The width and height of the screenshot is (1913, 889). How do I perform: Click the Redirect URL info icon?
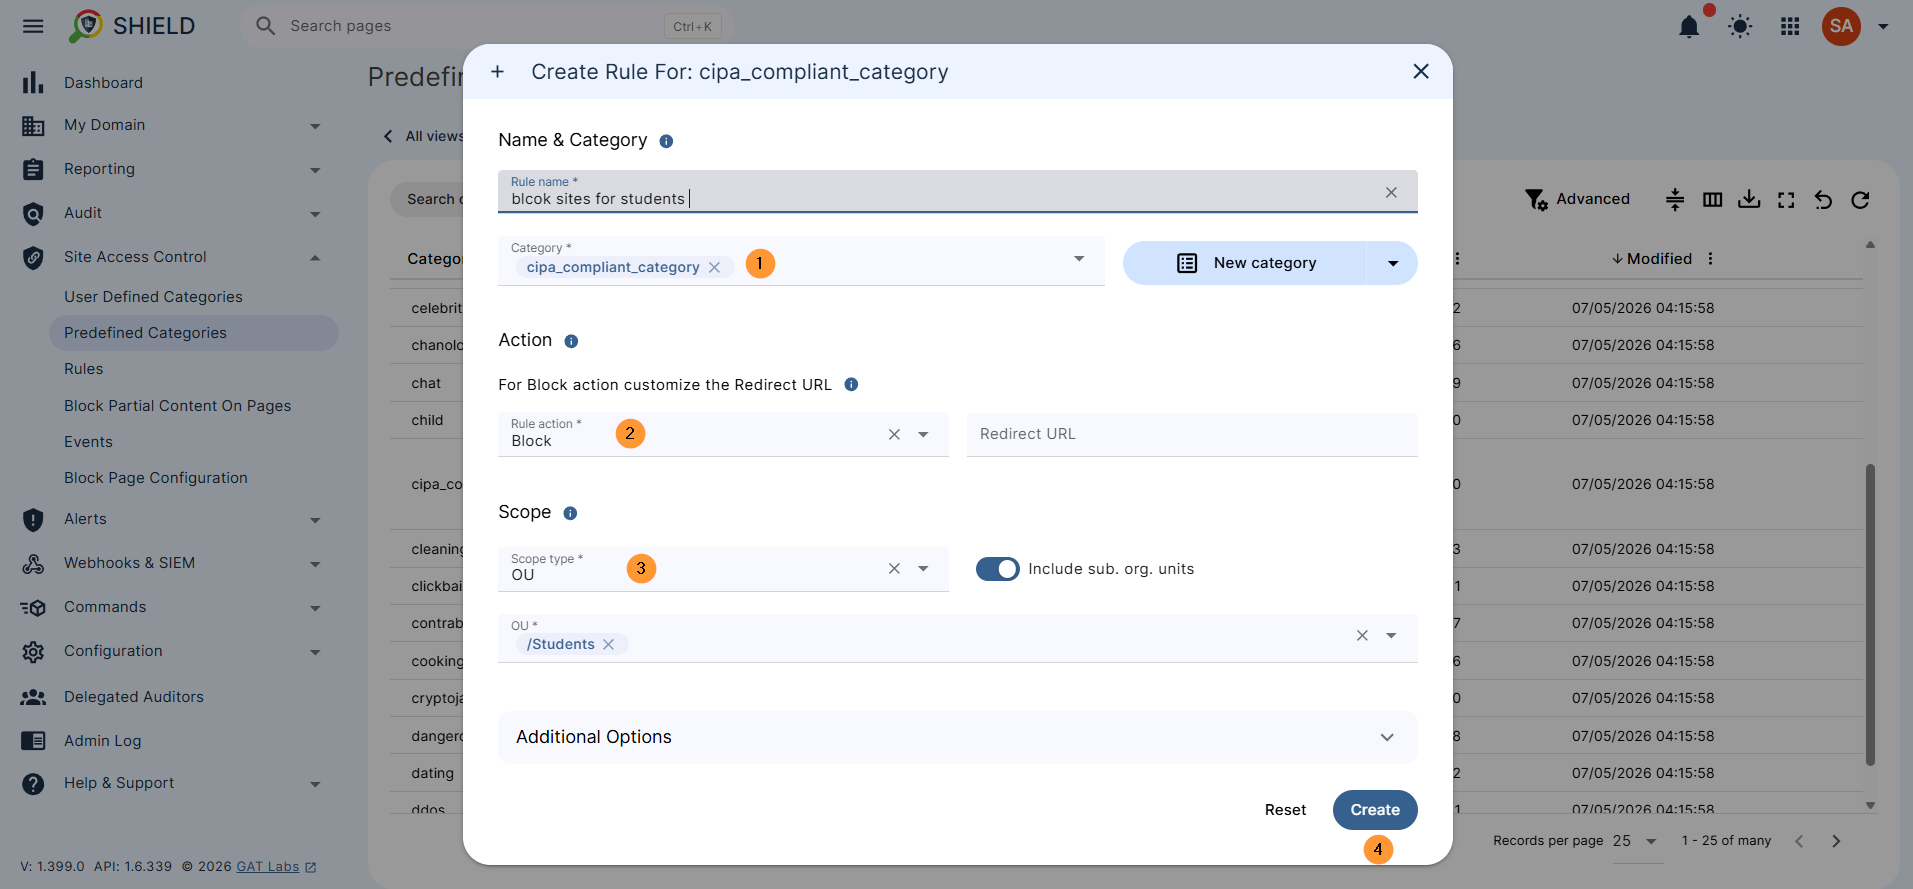click(851, 384)
